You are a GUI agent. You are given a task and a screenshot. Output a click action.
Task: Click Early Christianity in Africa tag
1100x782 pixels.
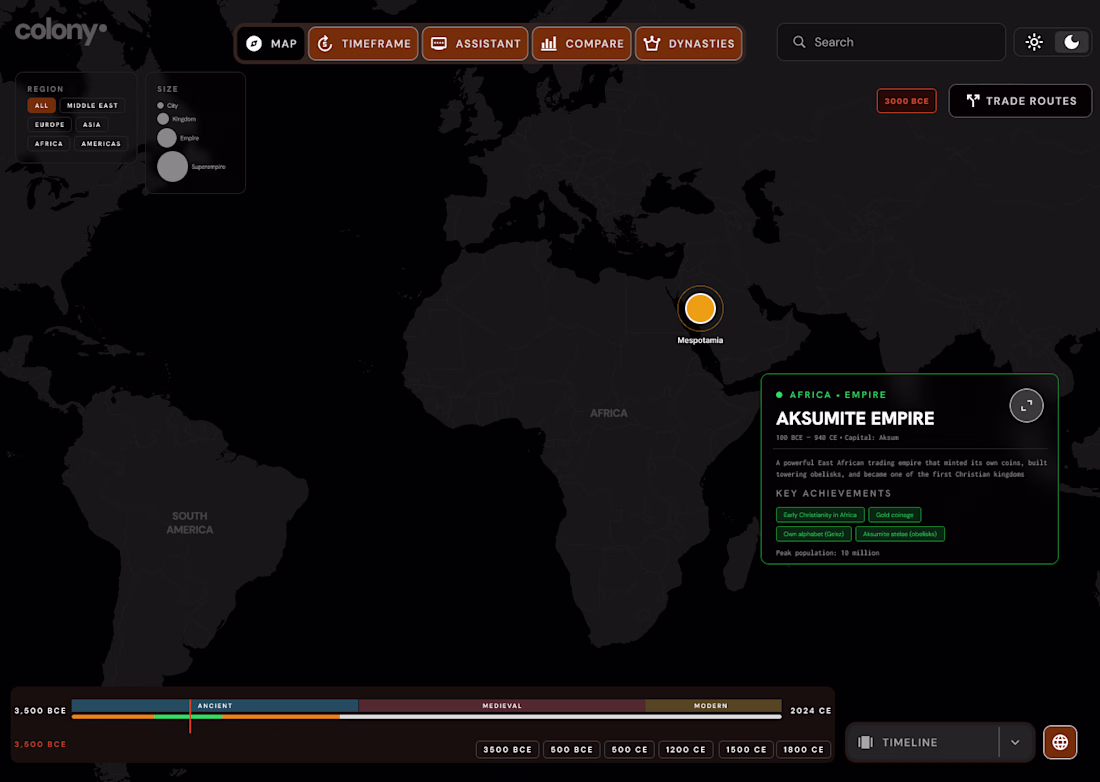pyautogui.click(x=820, y=515)
